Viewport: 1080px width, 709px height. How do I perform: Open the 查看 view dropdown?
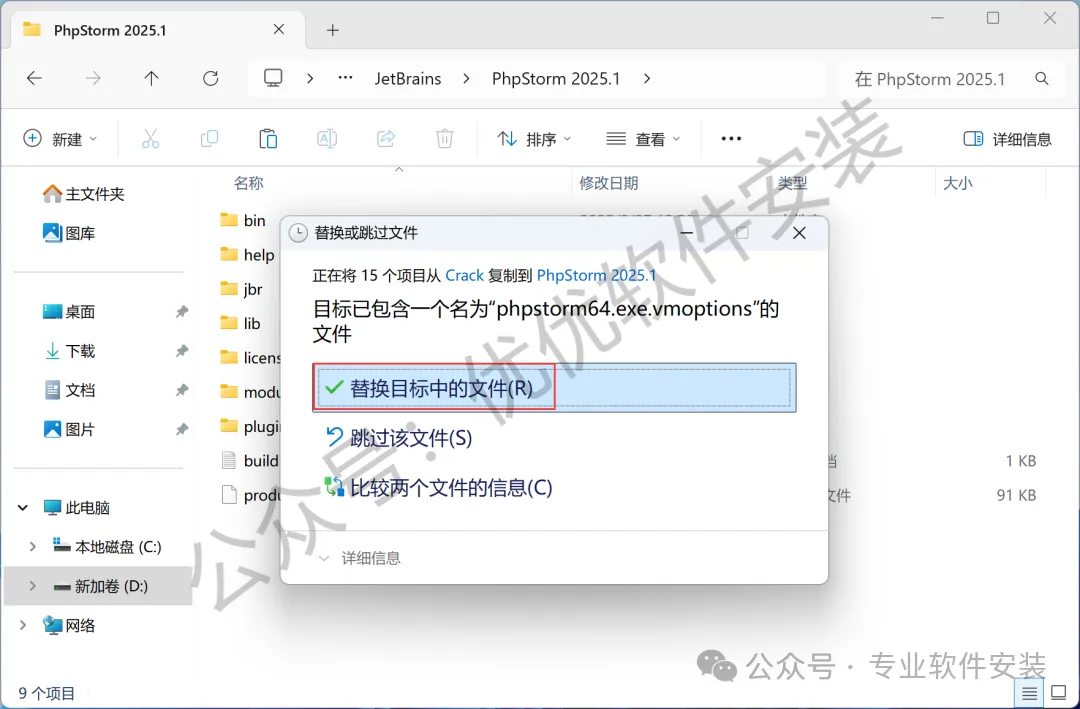click(x=643, y=139)
